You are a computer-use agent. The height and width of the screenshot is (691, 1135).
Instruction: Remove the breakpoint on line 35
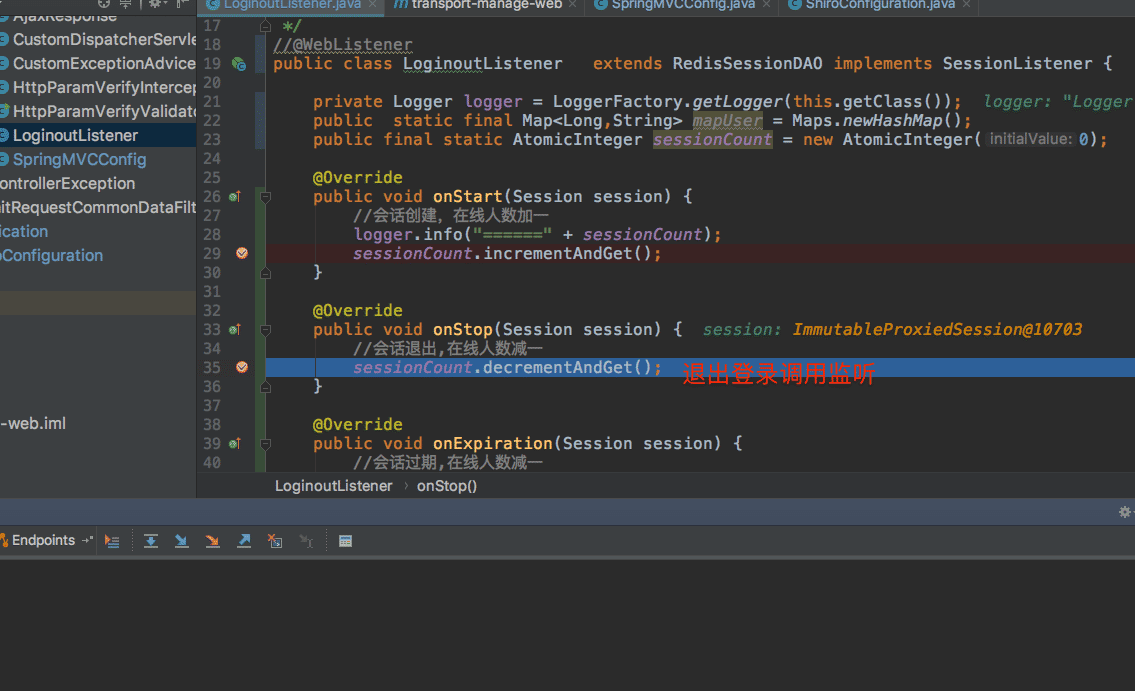pos(241,367)
